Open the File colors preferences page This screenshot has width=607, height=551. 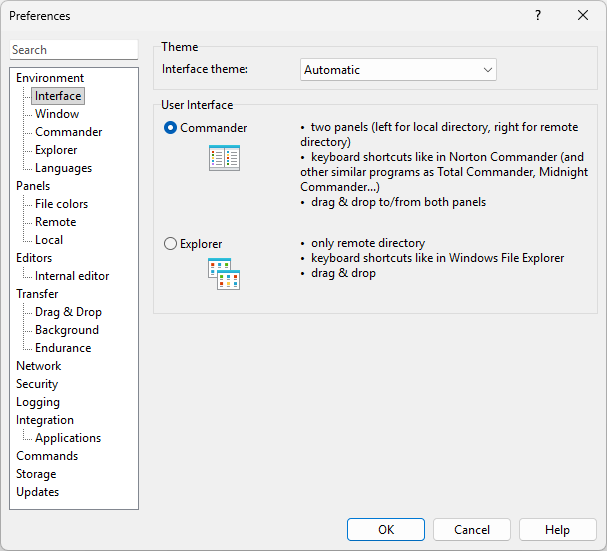point(61,204)
